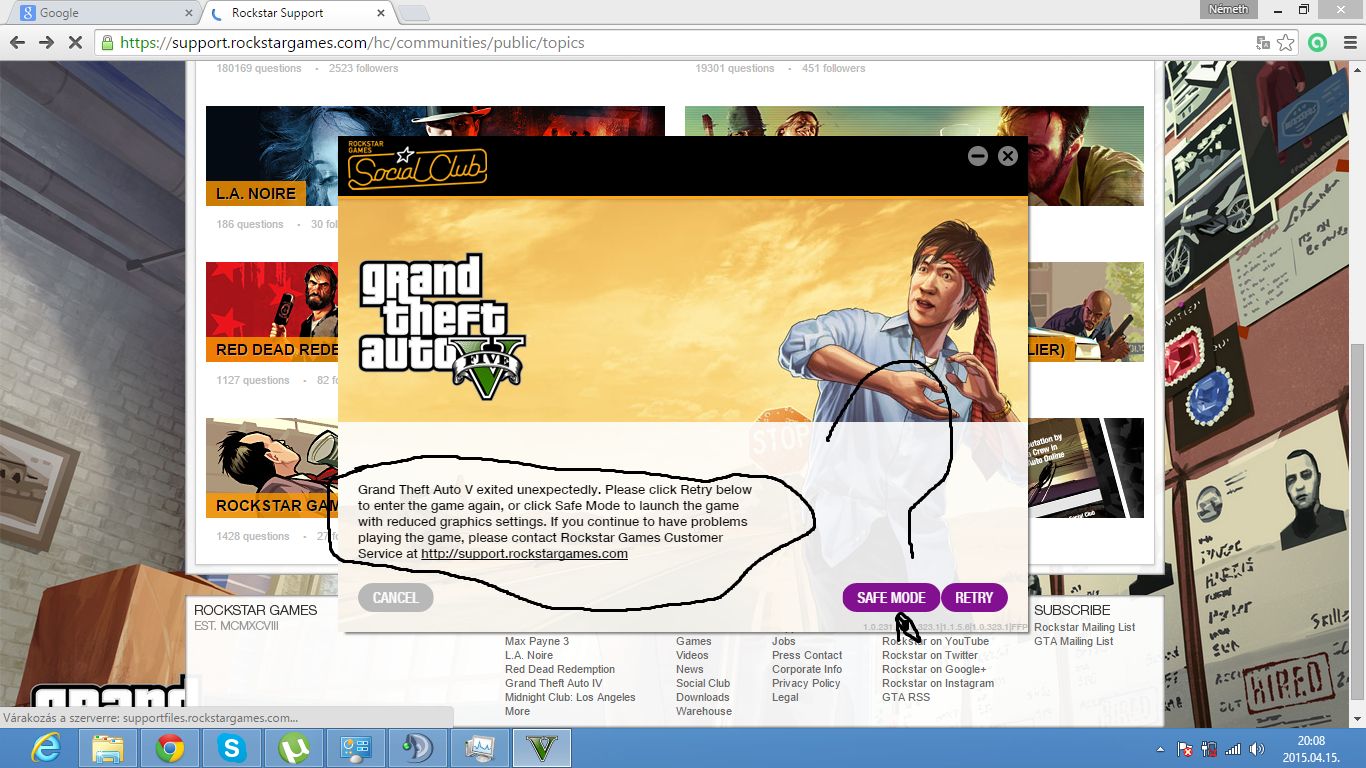Open Rockstar on Google+ link
Screen dimensions: 1366x768
(934, 669)
